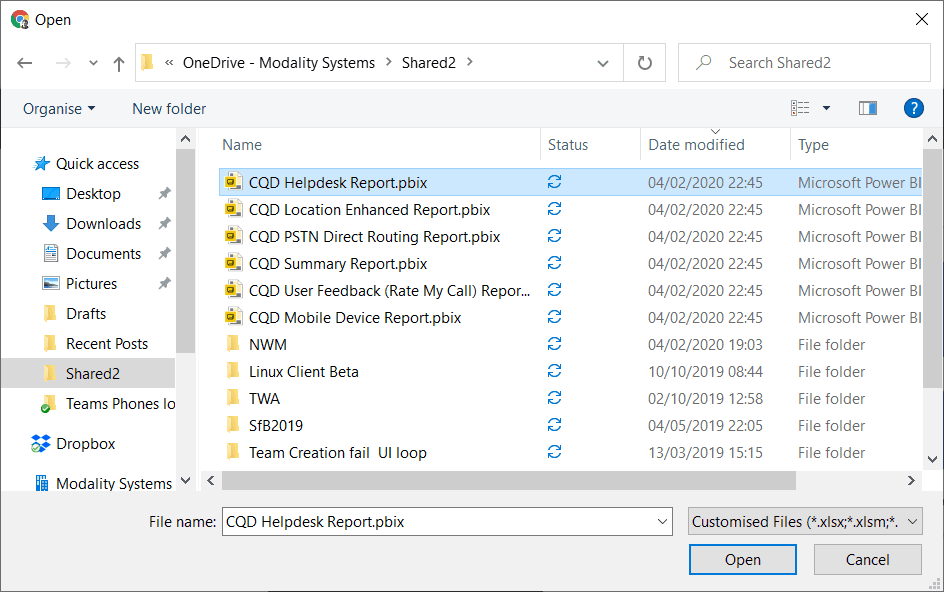944x592 pixels.
Task: Refresh the Shared2 folder listing
Action: click(645, 63)
